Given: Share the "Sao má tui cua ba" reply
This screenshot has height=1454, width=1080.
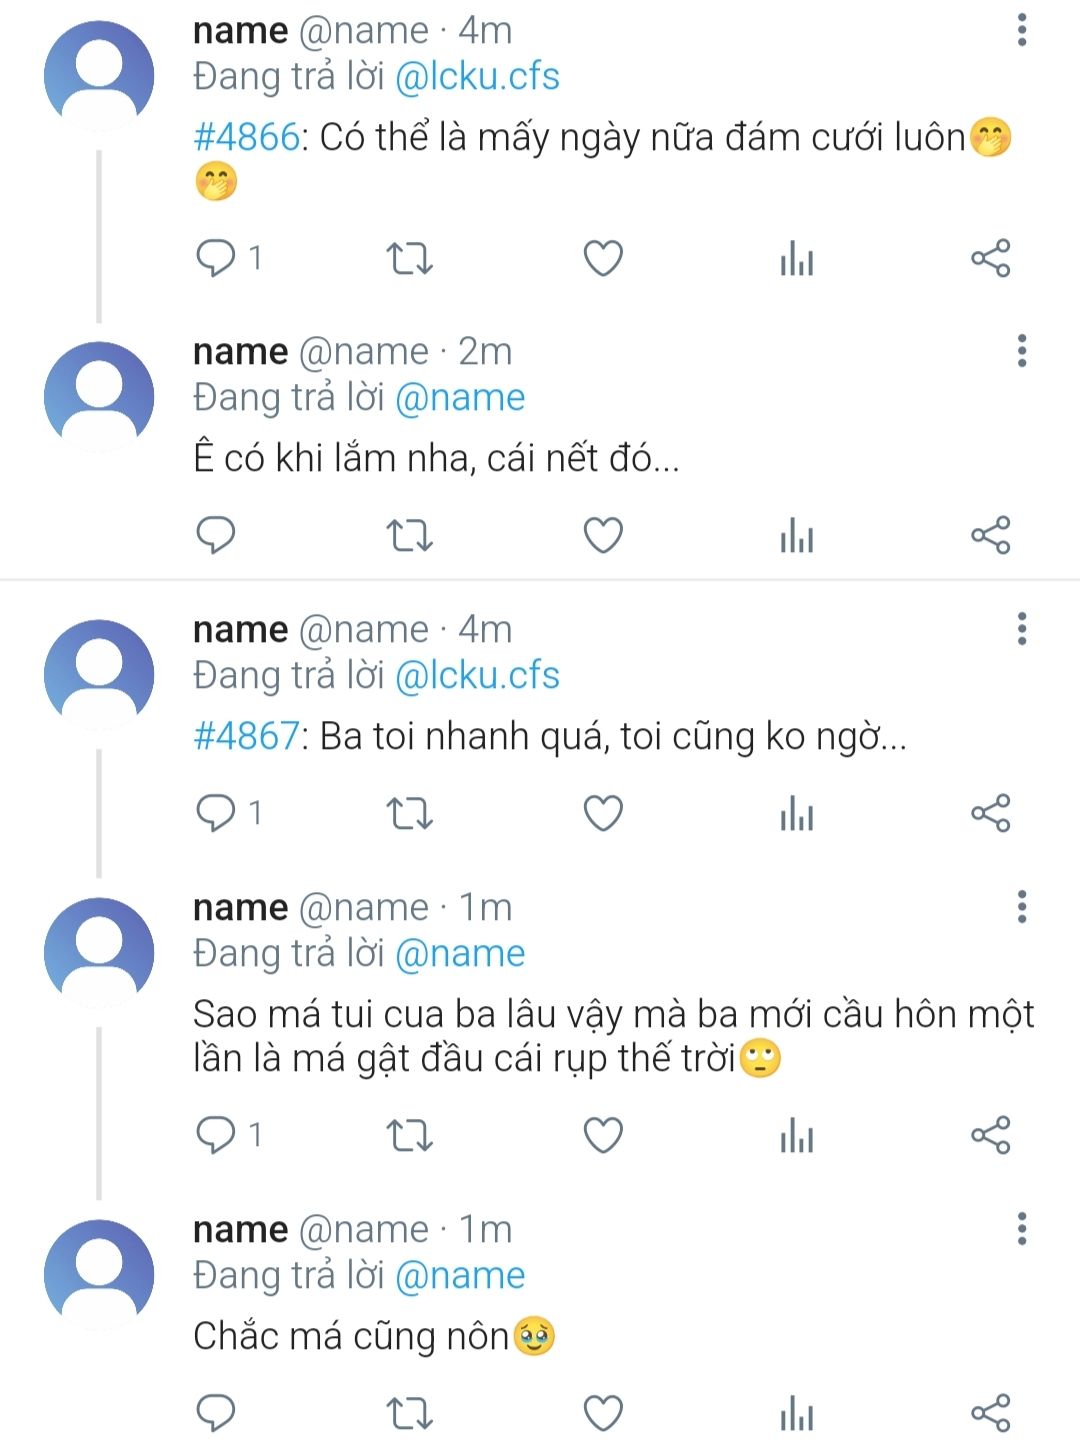Looking at the screenshot, I should (x=990, y=1136).
